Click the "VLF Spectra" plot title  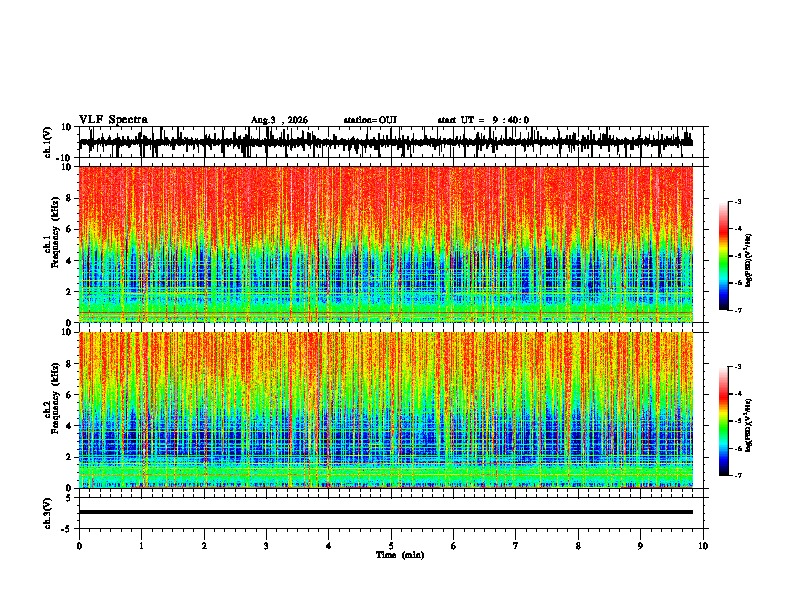(113, 120)
